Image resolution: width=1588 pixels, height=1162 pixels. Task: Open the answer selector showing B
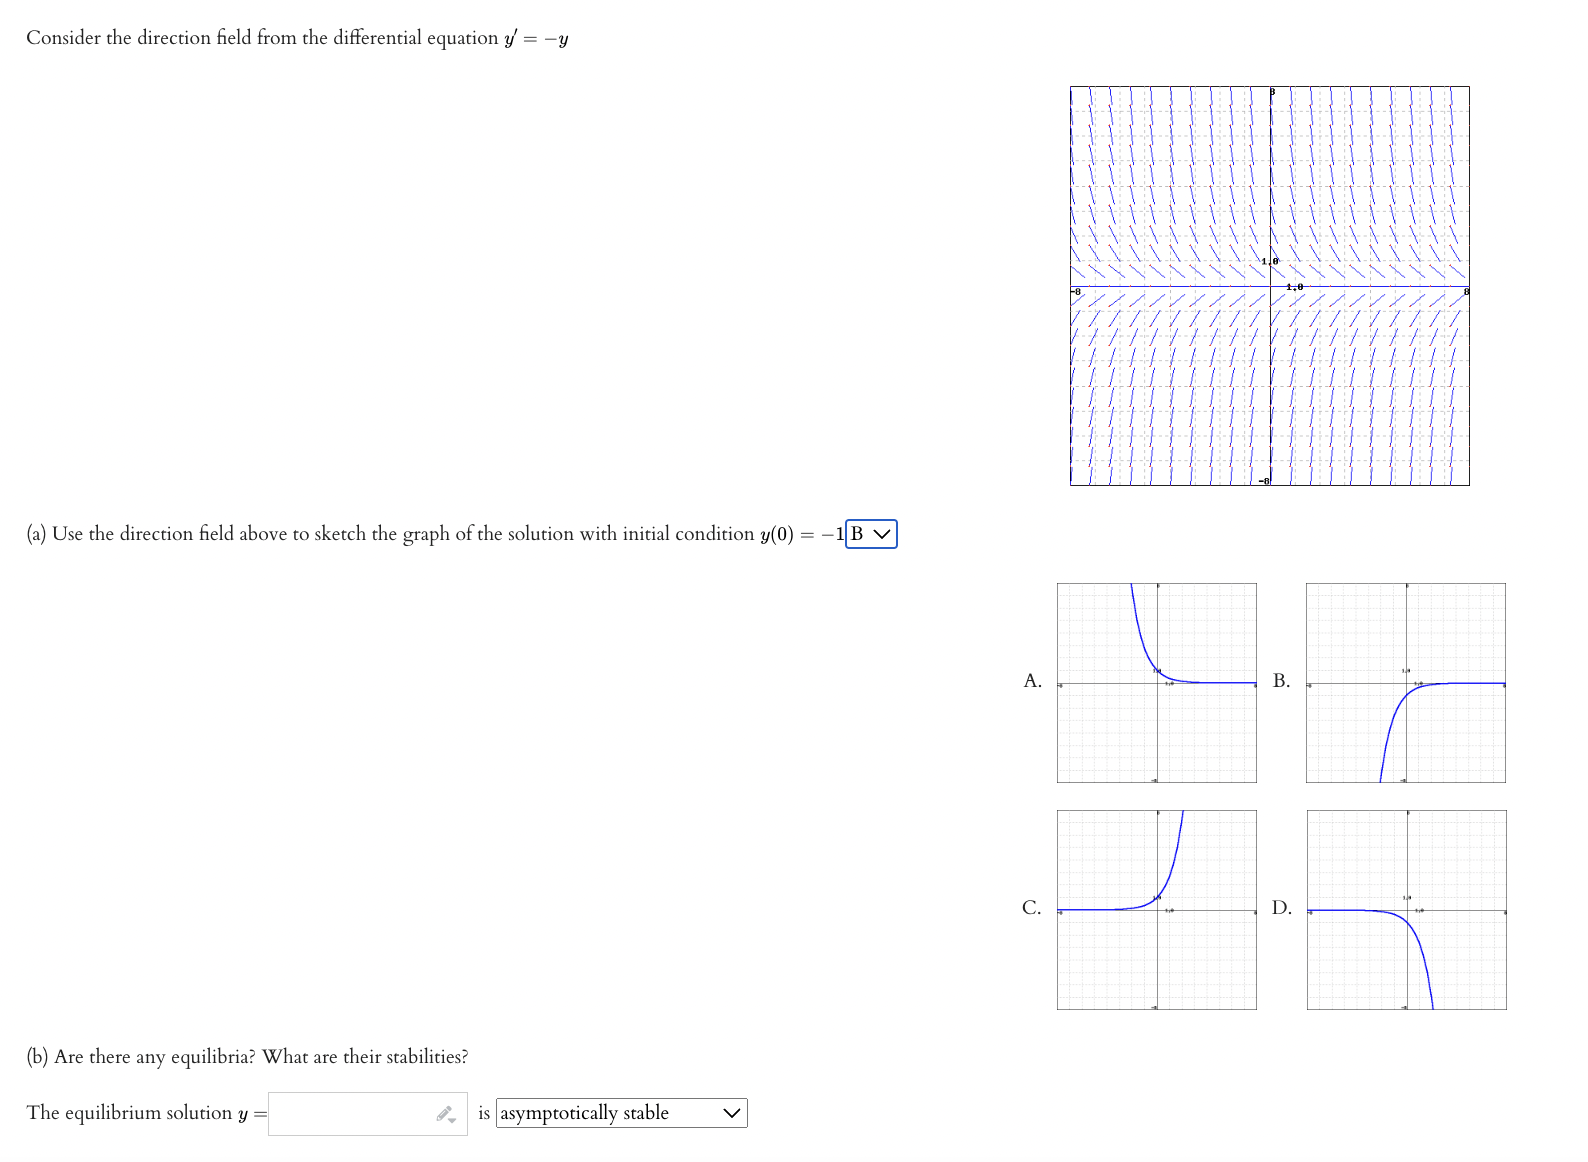coord(869,534)
